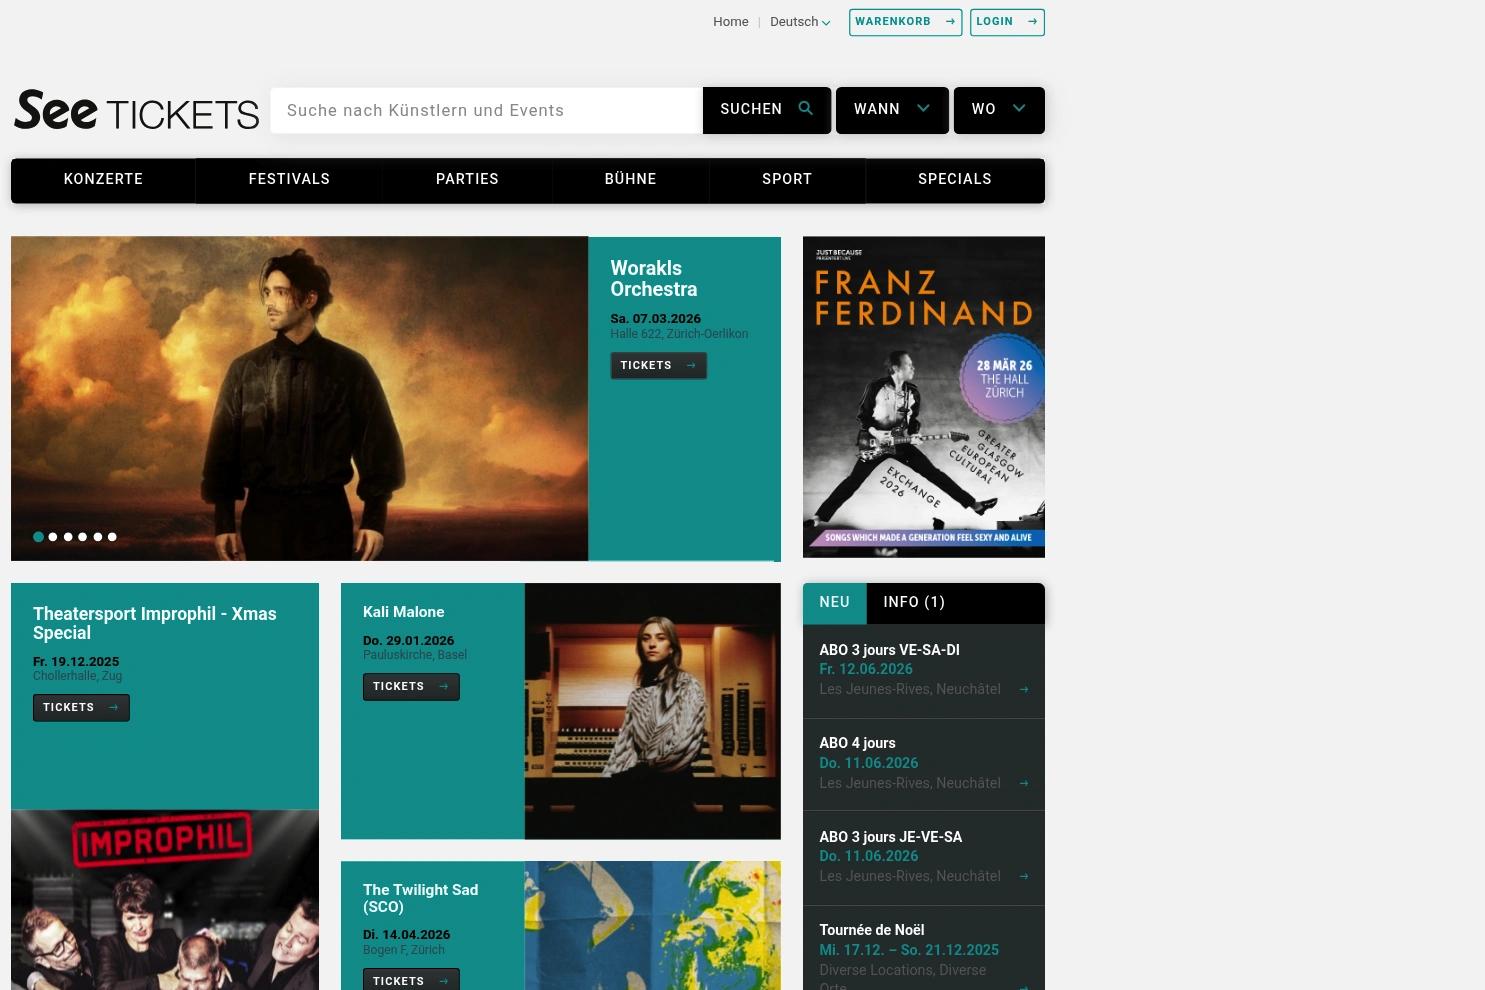Open the Warenkorb cart
Image resolution: width=1485 pixels, height=990 pixels.
(x=905, y=22)
